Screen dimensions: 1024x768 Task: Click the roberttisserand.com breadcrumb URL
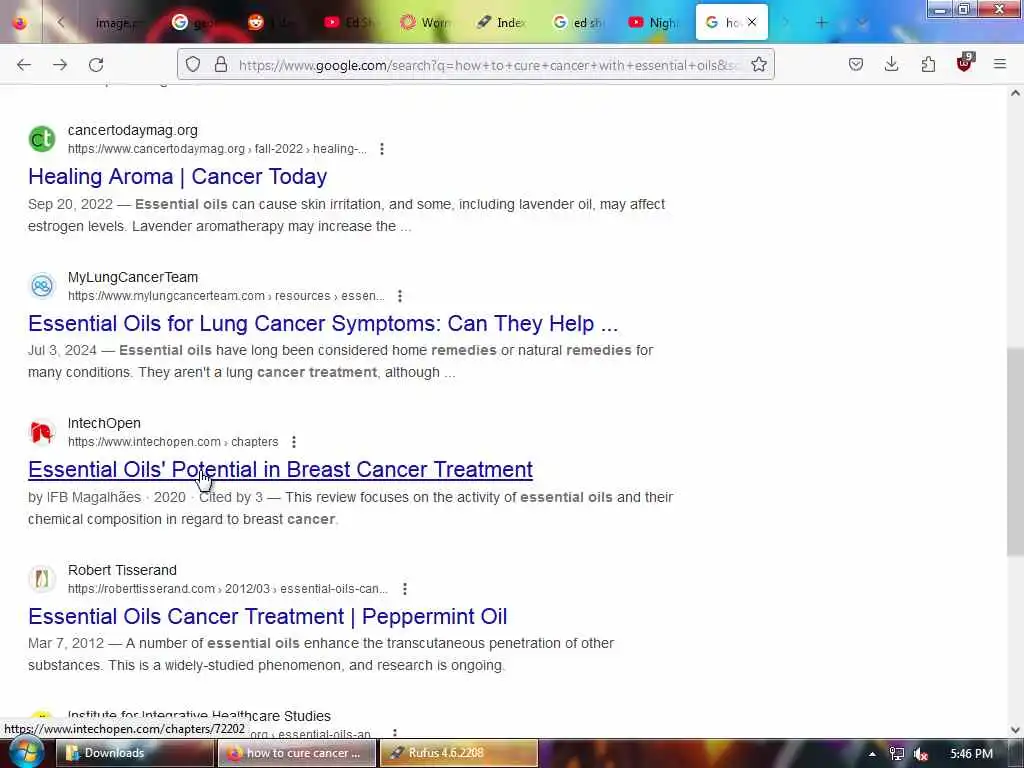point(228,589)
